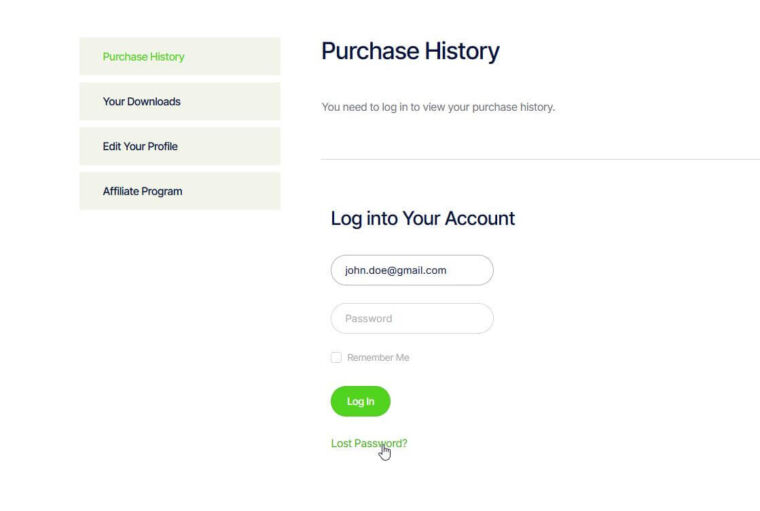The width and height of the screenshot is (760, 511).
Task: Click the horizontal divider below the notice
Action: [540, 159]
